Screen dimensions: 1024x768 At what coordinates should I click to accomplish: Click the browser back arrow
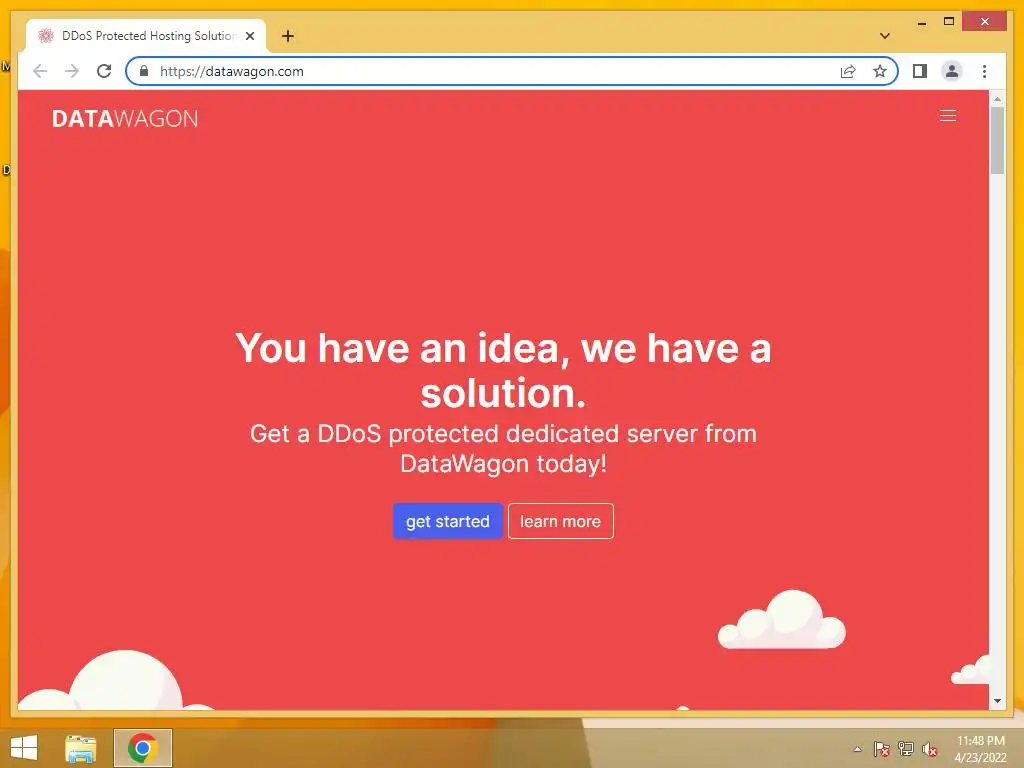(x=40, y=71)
